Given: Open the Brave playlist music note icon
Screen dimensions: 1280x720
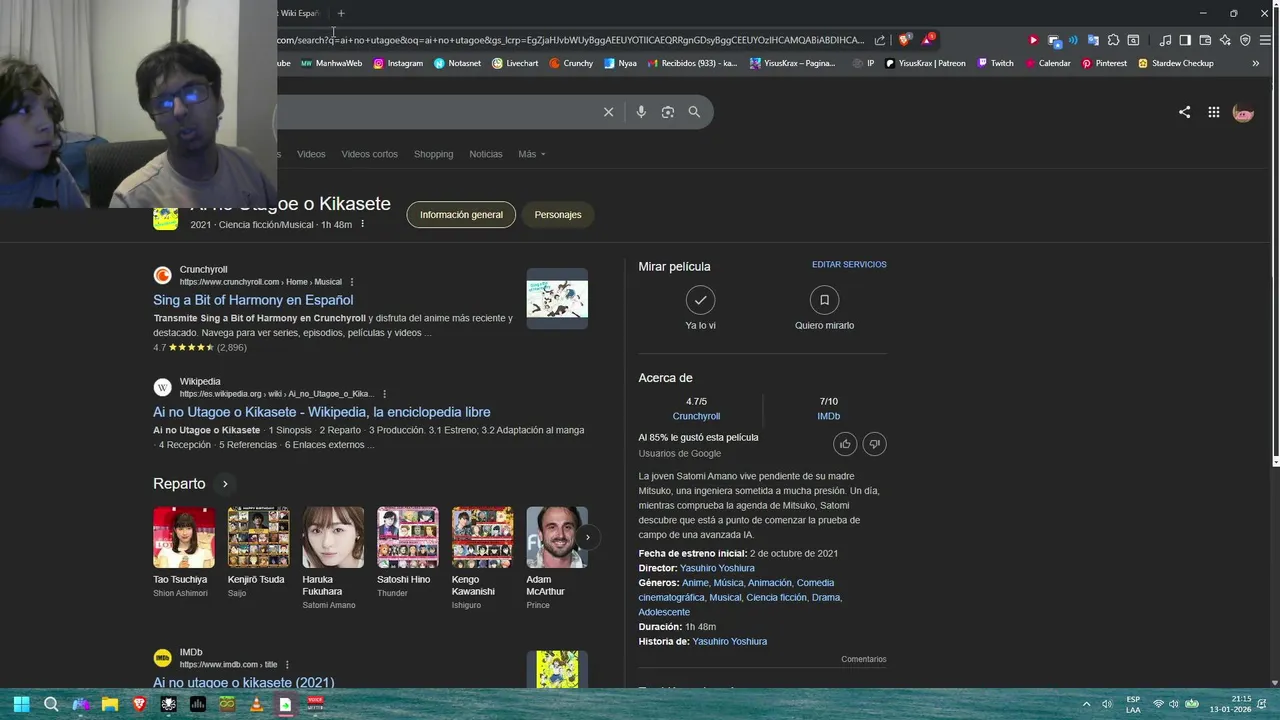Looking at the screenshot, I should 1165,40.
